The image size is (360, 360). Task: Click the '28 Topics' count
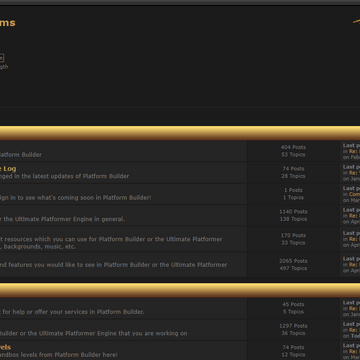[293, 176]
